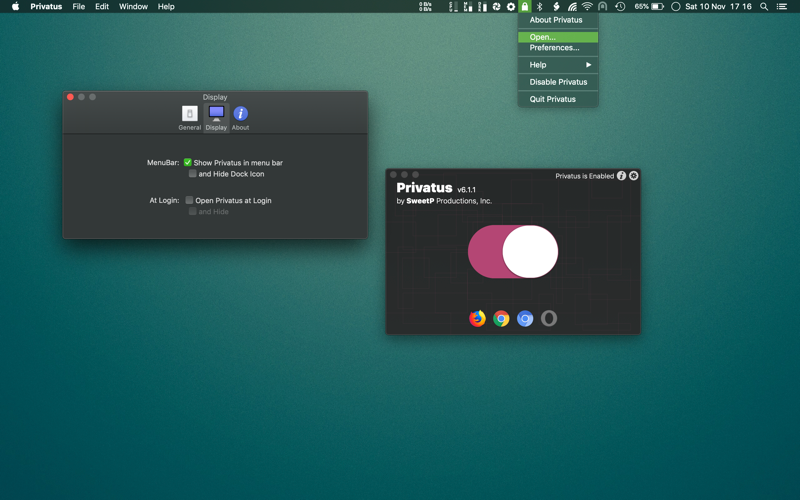Click the Privatus lock icon in menu bar
The width and height of the screenshot is (800, 500).
524,7
